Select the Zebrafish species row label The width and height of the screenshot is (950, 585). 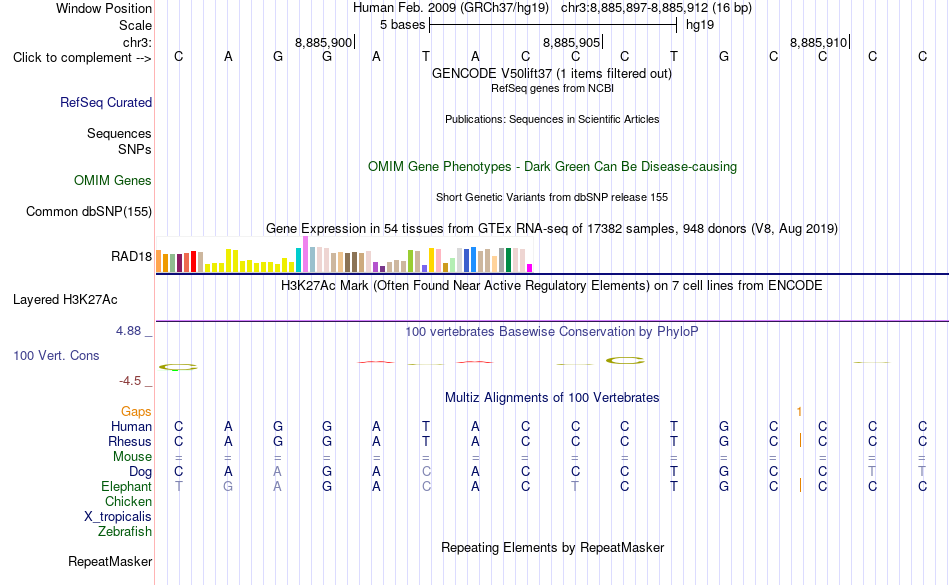coord(125,531)
